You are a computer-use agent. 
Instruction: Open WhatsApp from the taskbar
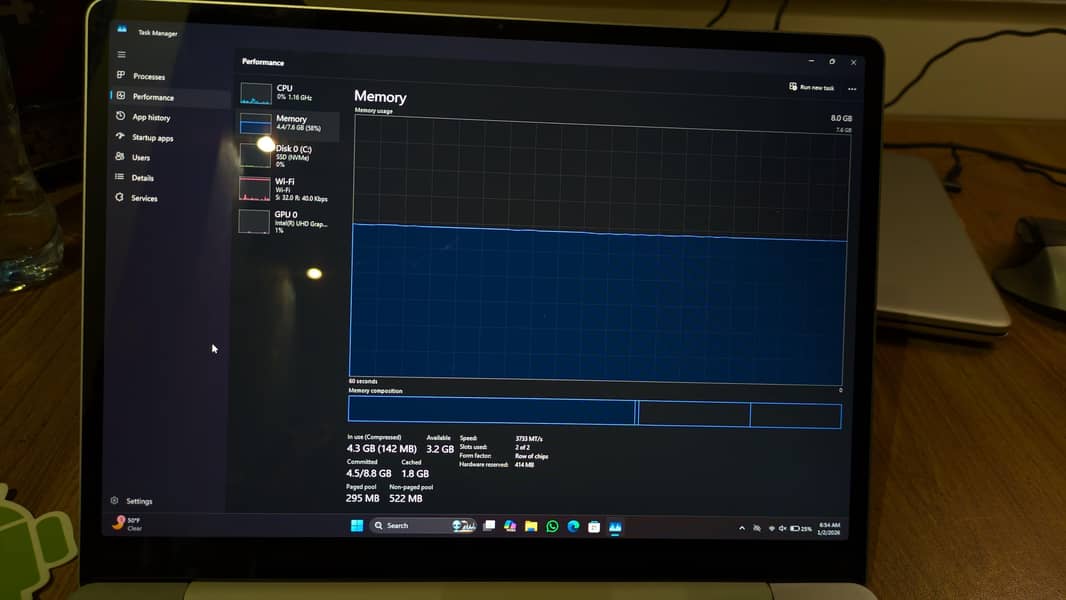point(552,527)
